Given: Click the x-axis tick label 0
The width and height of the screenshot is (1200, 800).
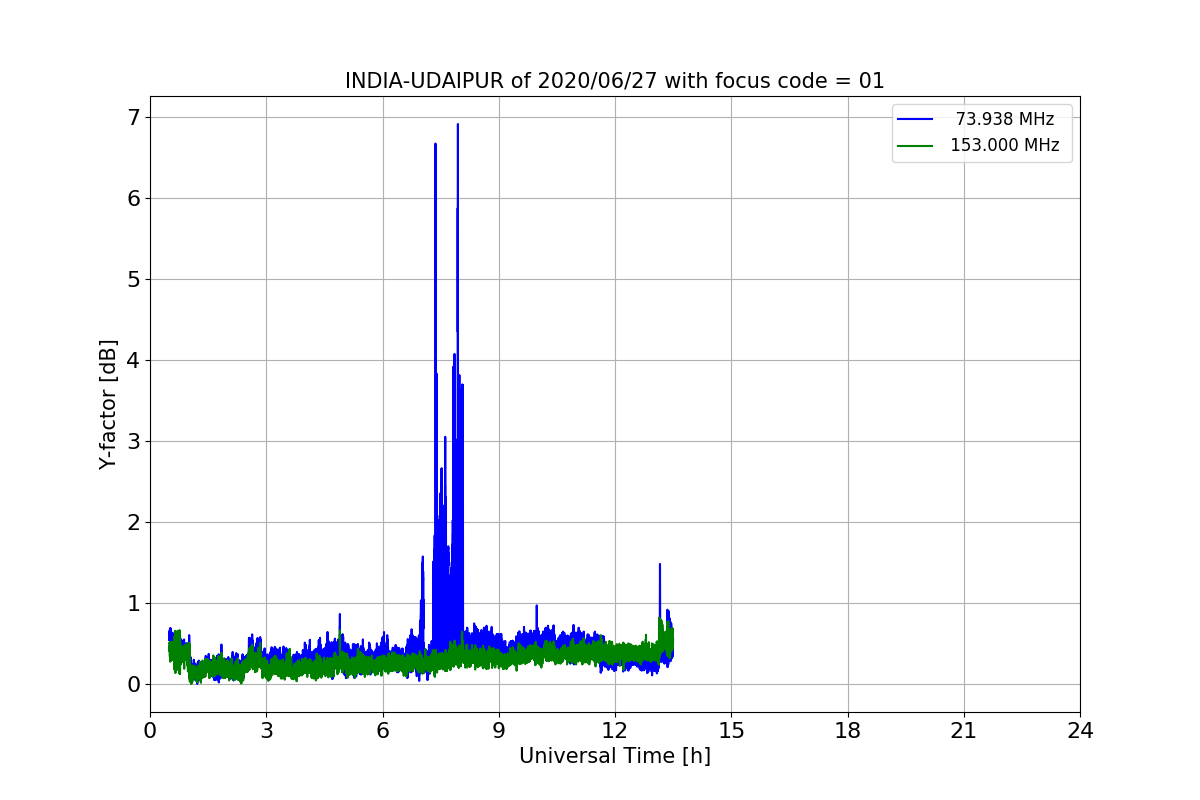Looking at the screenshot, I should point(150,731).
